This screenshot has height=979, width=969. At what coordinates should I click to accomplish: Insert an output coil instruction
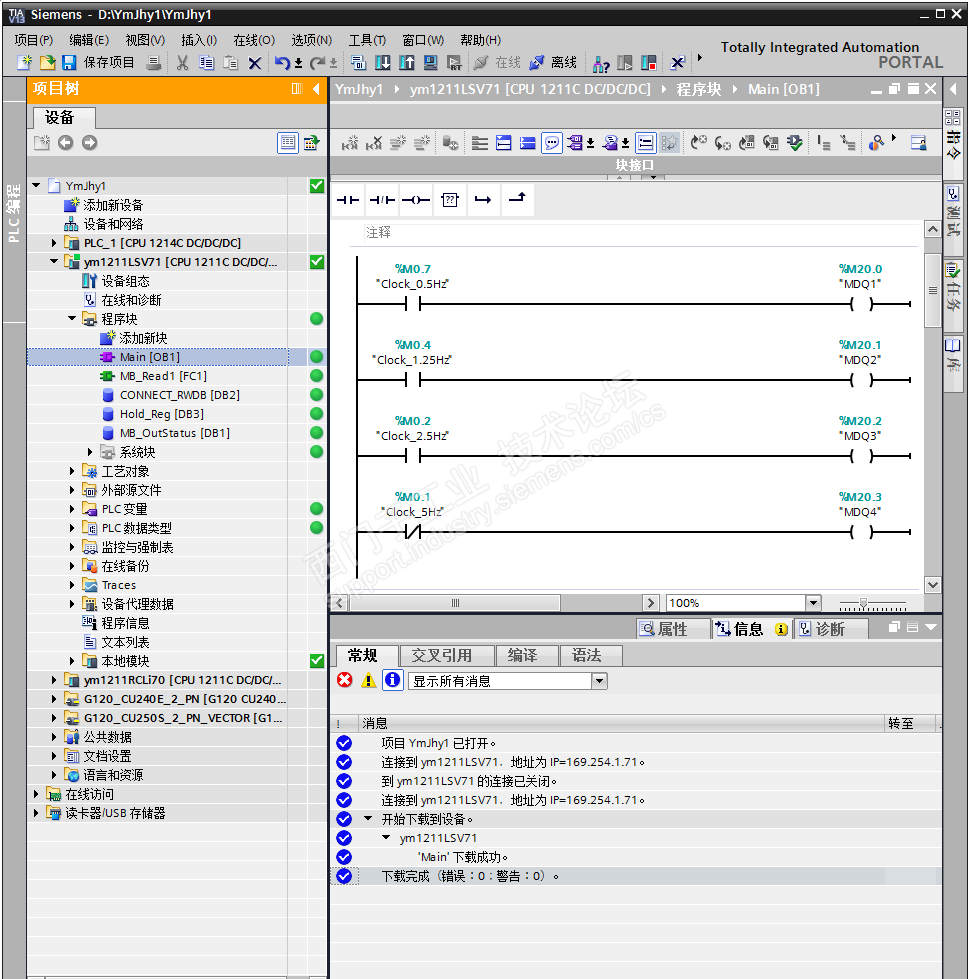[x=415, y=200]
